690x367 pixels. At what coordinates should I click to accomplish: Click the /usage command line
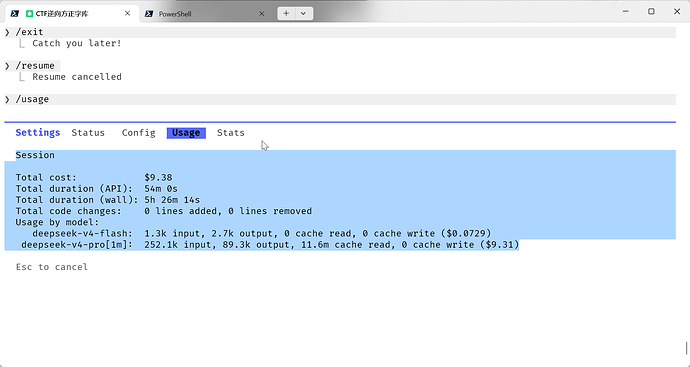340,99
